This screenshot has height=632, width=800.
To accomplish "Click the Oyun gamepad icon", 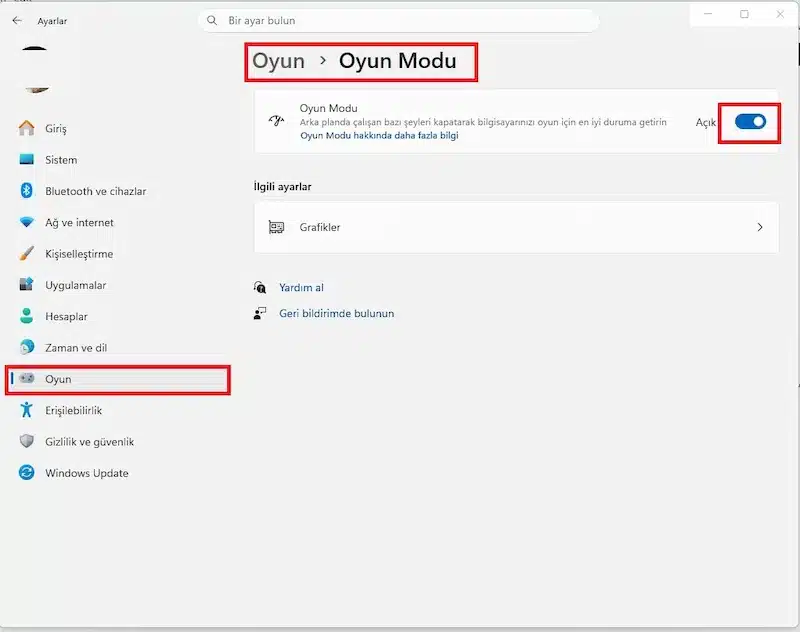I will [x=27, y=378].
